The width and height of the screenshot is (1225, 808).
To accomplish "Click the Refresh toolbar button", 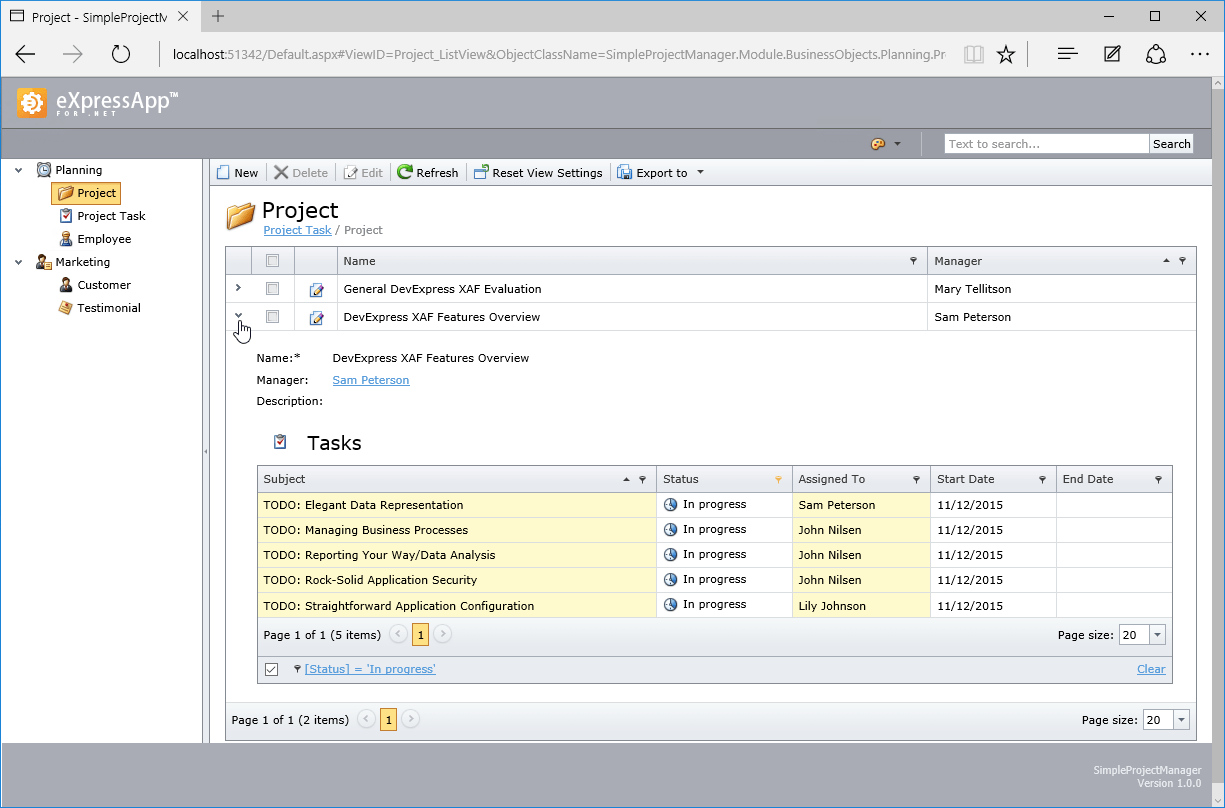I will coord(428,173).
